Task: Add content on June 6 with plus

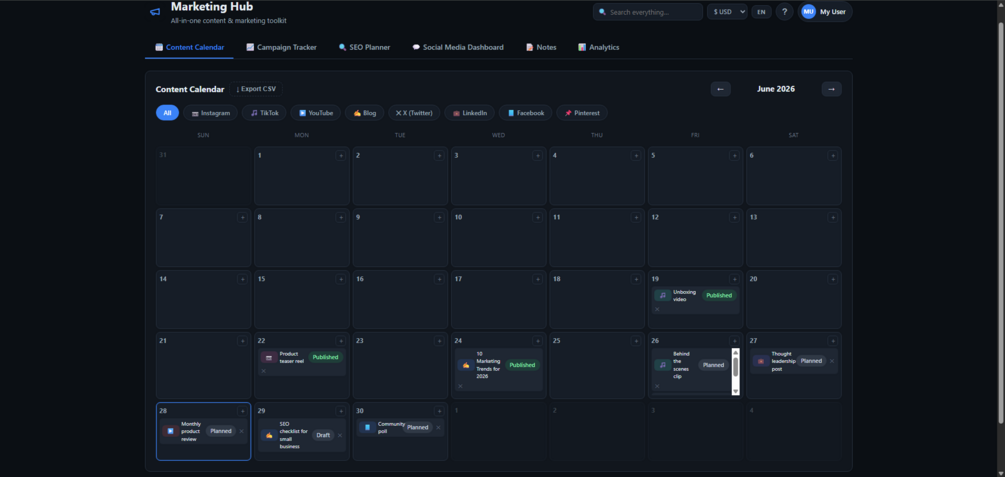Action: point(833,156)
